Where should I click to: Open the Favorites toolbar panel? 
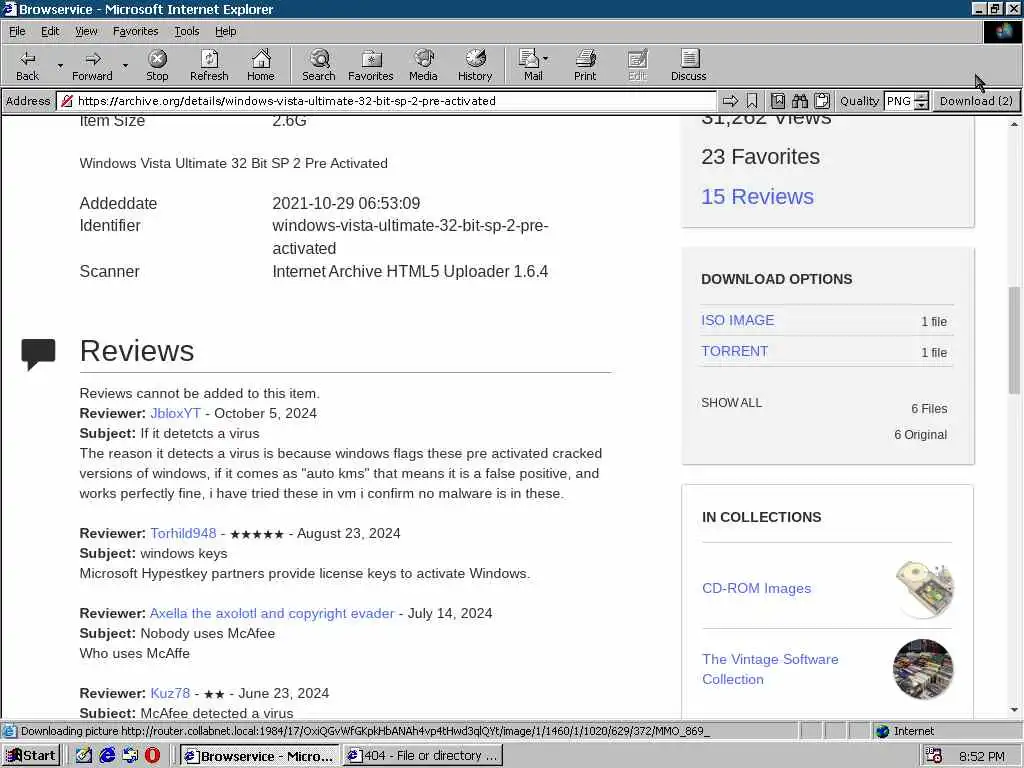[371, 65]
